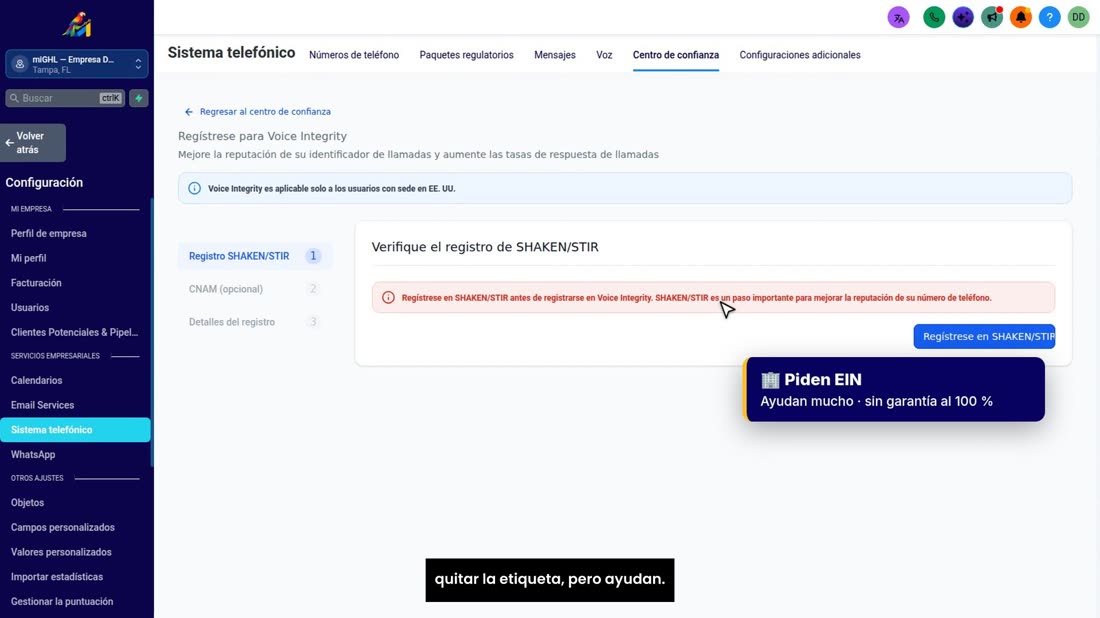Click the Buscar search field
Viewport: 1100px width, 618px height.
65,98
